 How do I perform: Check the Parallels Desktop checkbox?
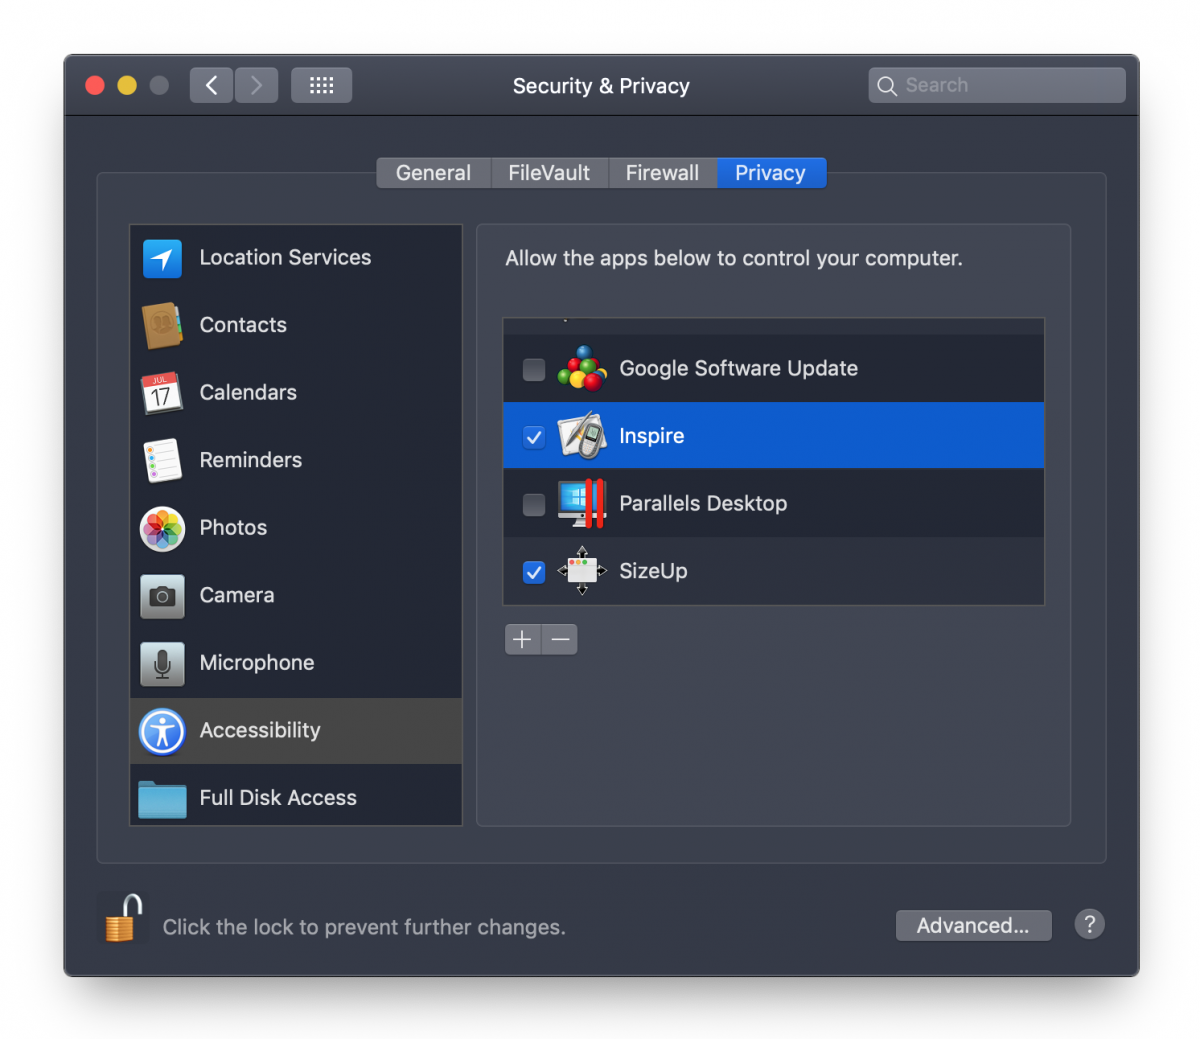(534, 504)
